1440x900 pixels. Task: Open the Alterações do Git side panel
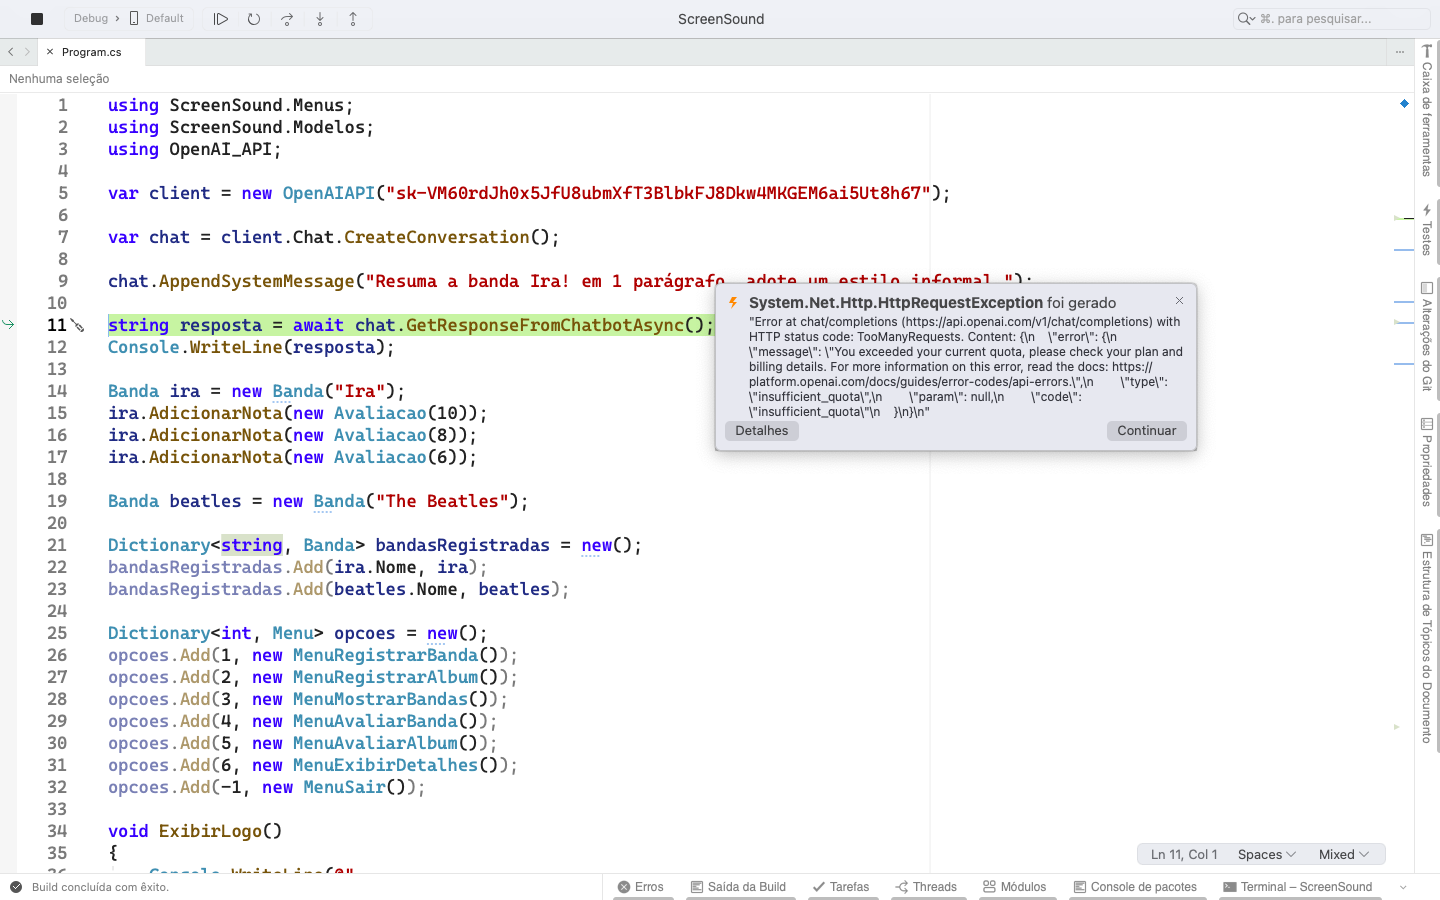1427,336
